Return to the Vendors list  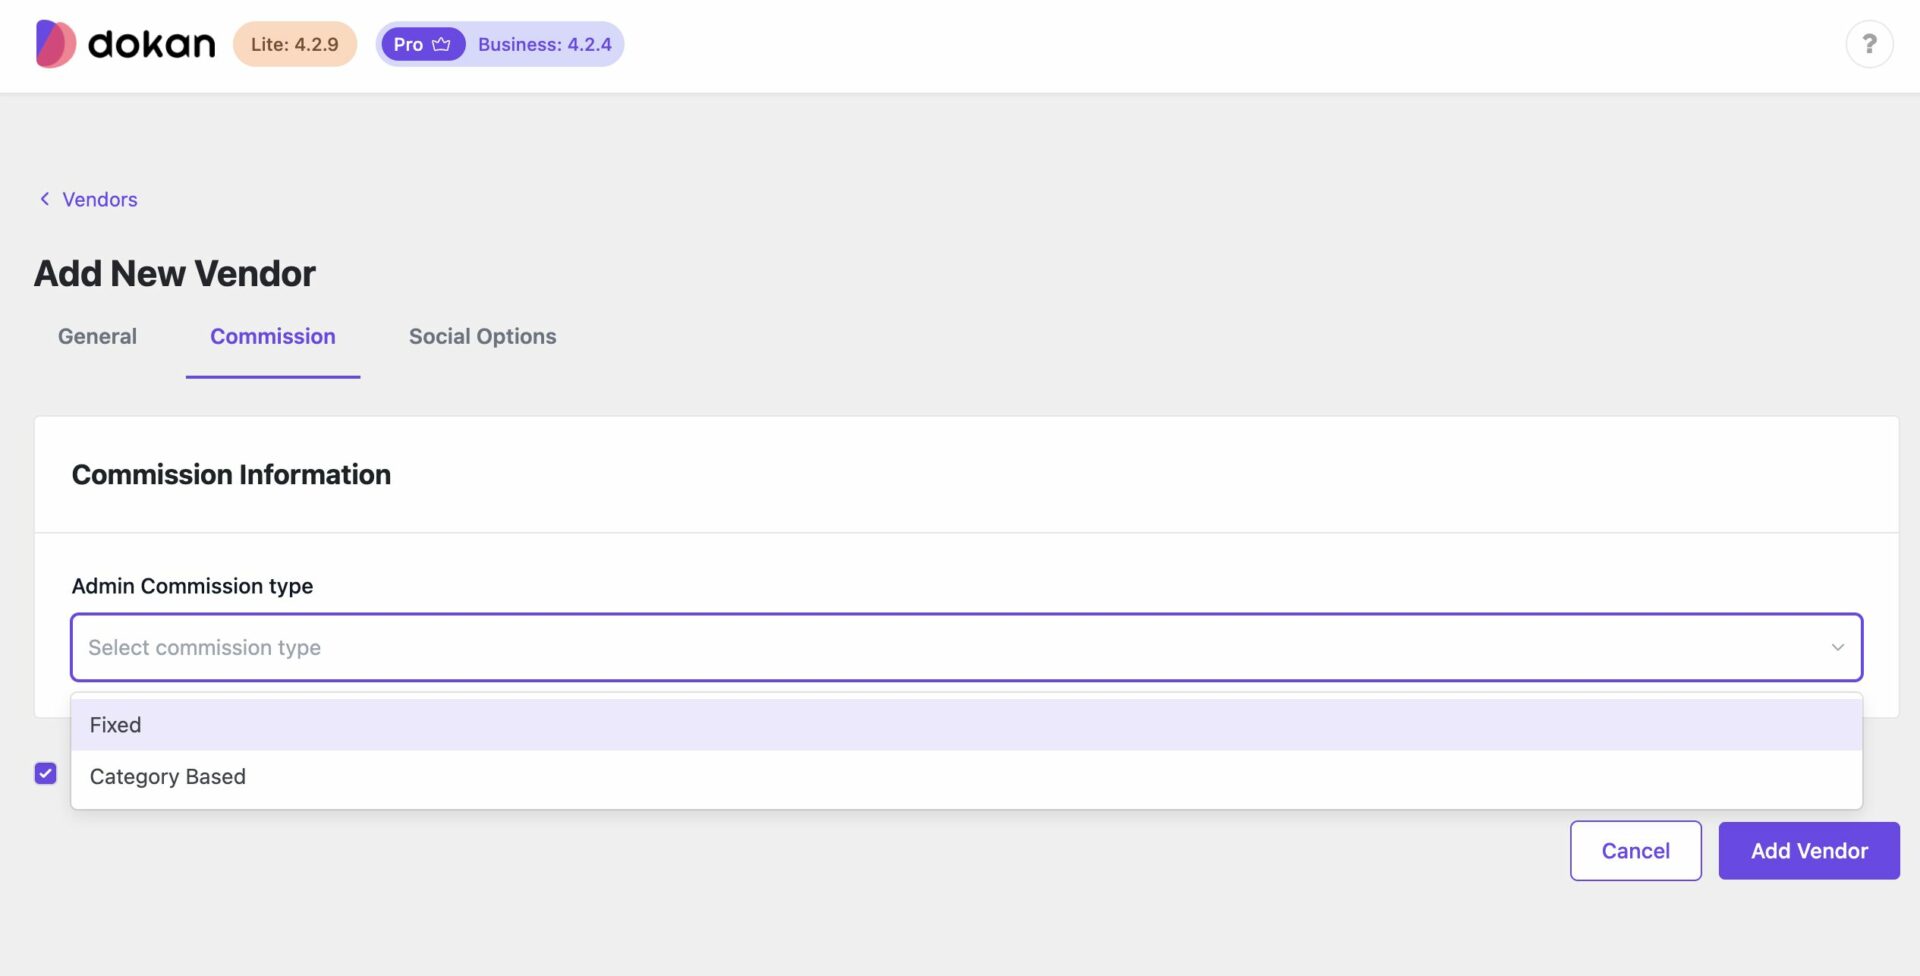coord(99,199)
